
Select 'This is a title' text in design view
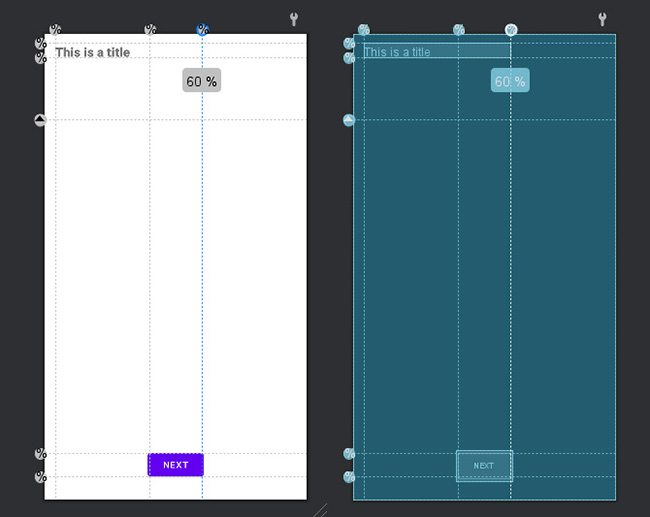coord(92,53)
